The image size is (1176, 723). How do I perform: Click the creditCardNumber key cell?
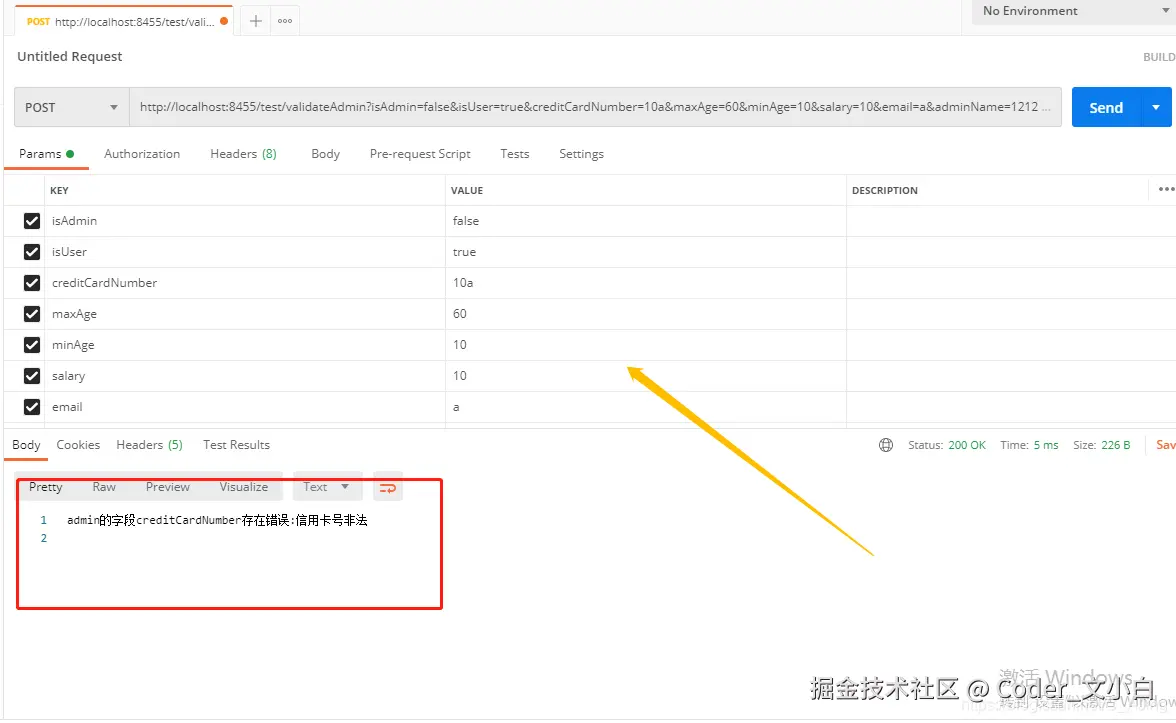point(244,283)
